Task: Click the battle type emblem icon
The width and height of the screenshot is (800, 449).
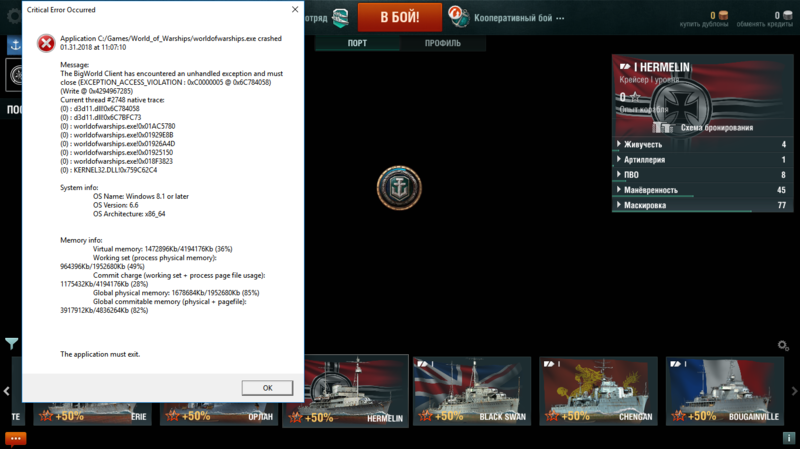Action: [458, 17]
